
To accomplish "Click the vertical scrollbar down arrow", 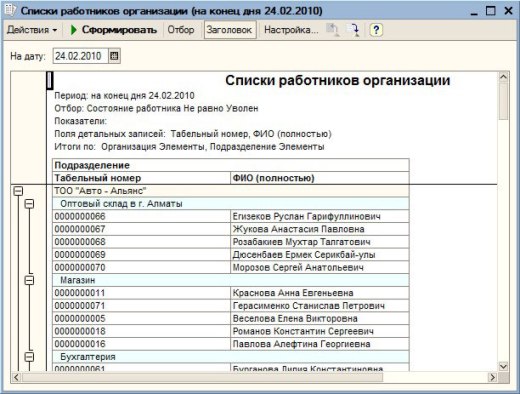I will pyautogui.click(x=503, y=367).
